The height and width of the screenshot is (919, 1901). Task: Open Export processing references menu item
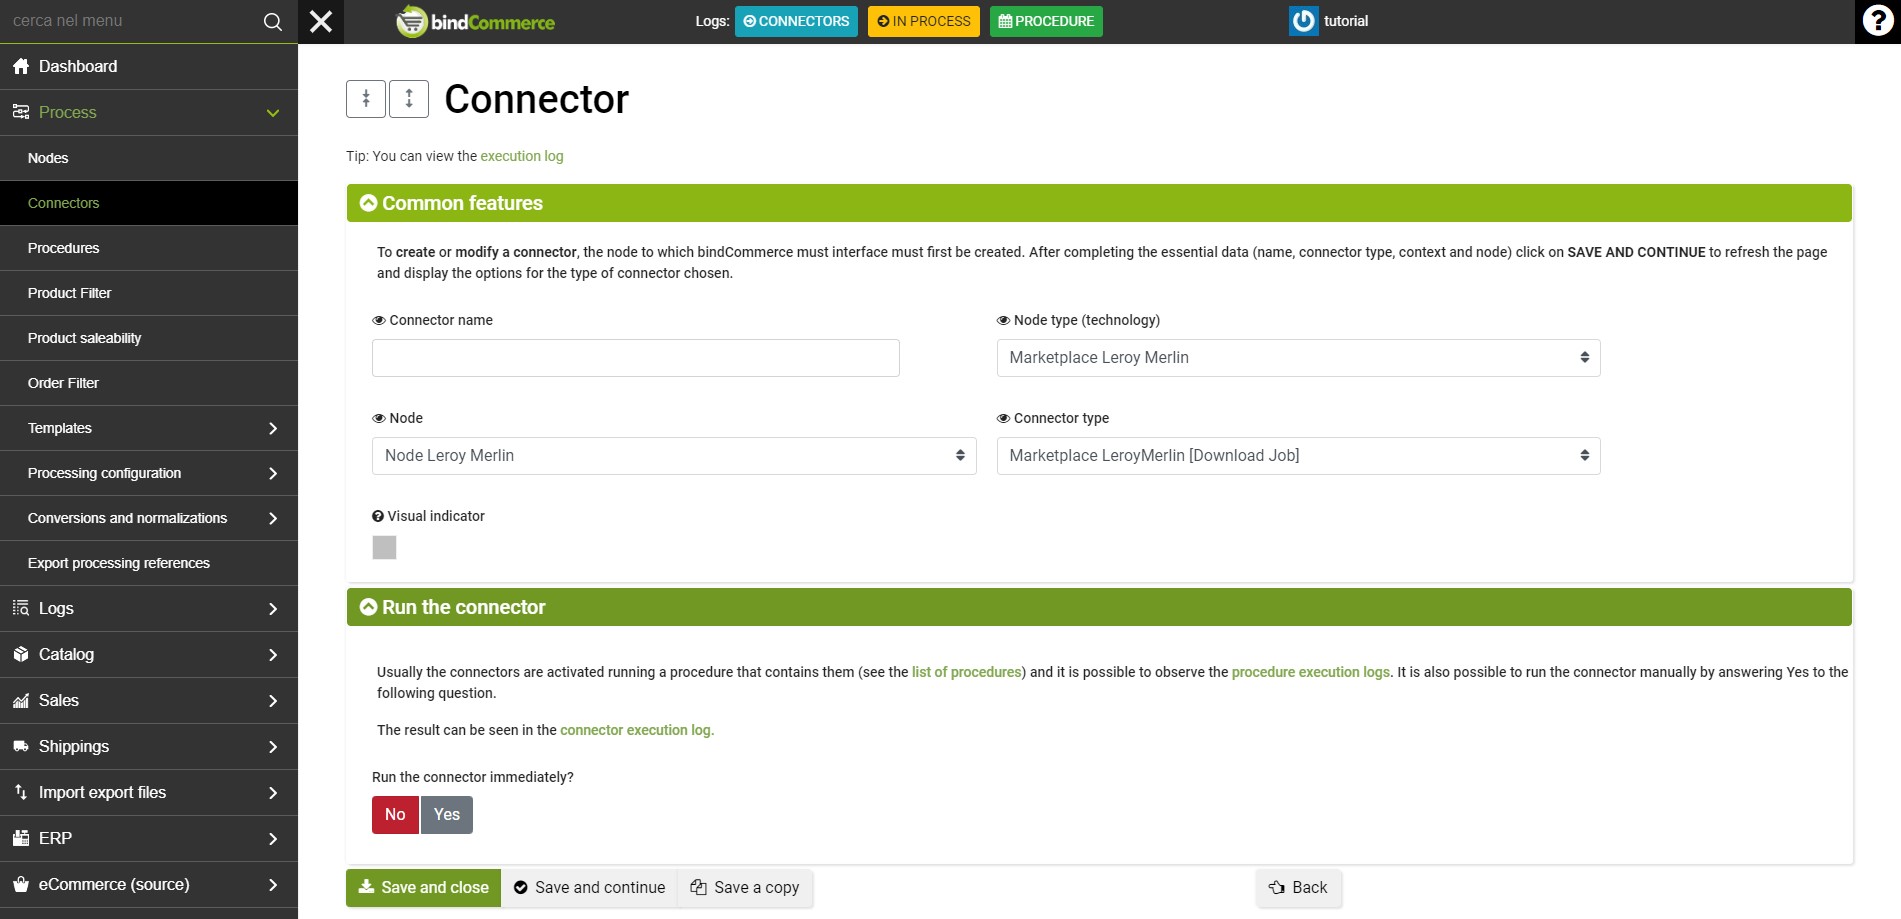pos(149,563)
